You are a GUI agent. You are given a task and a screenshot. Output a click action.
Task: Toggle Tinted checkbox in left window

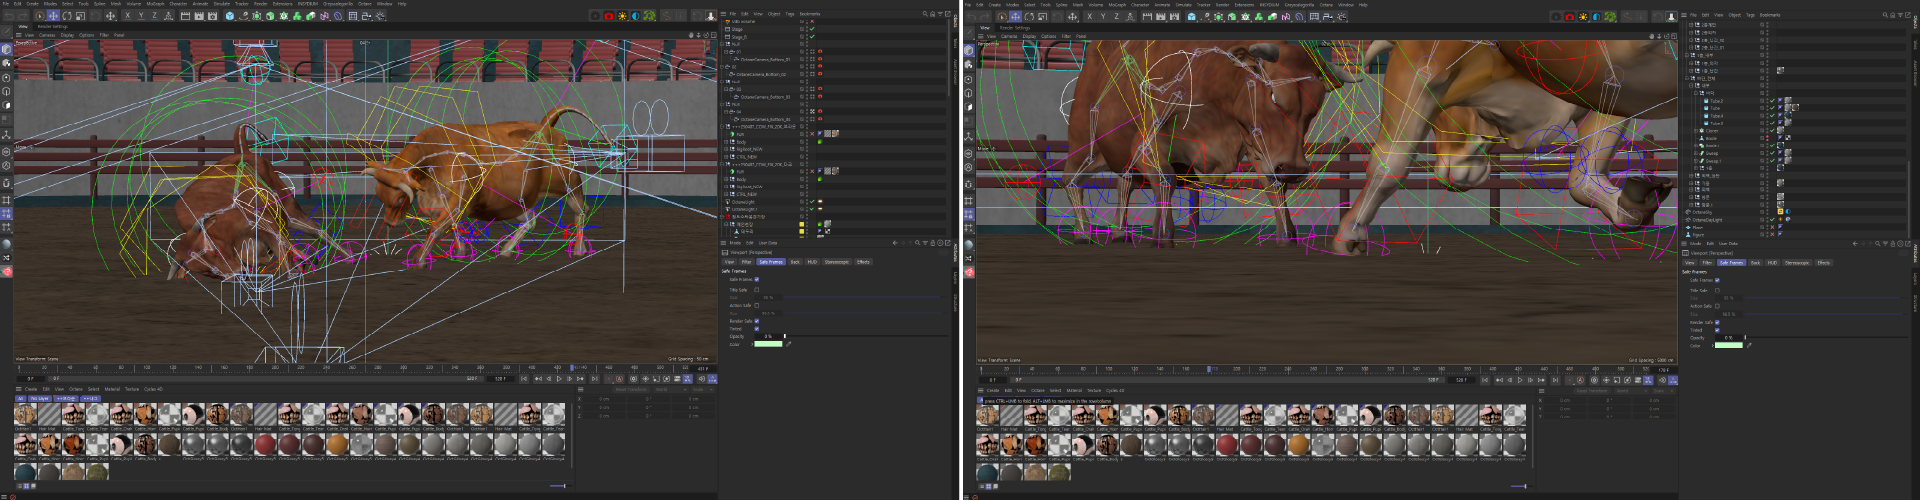757,329
